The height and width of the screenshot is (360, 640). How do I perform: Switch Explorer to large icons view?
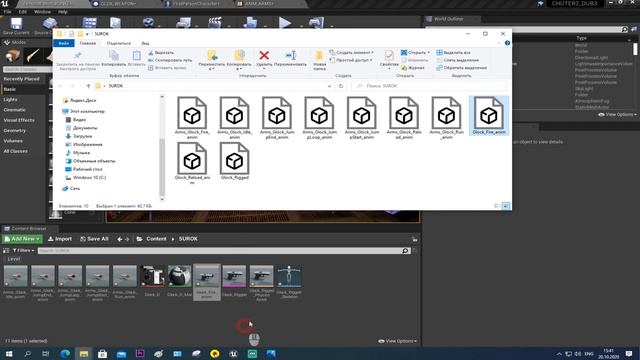click(x=506, y=206)
